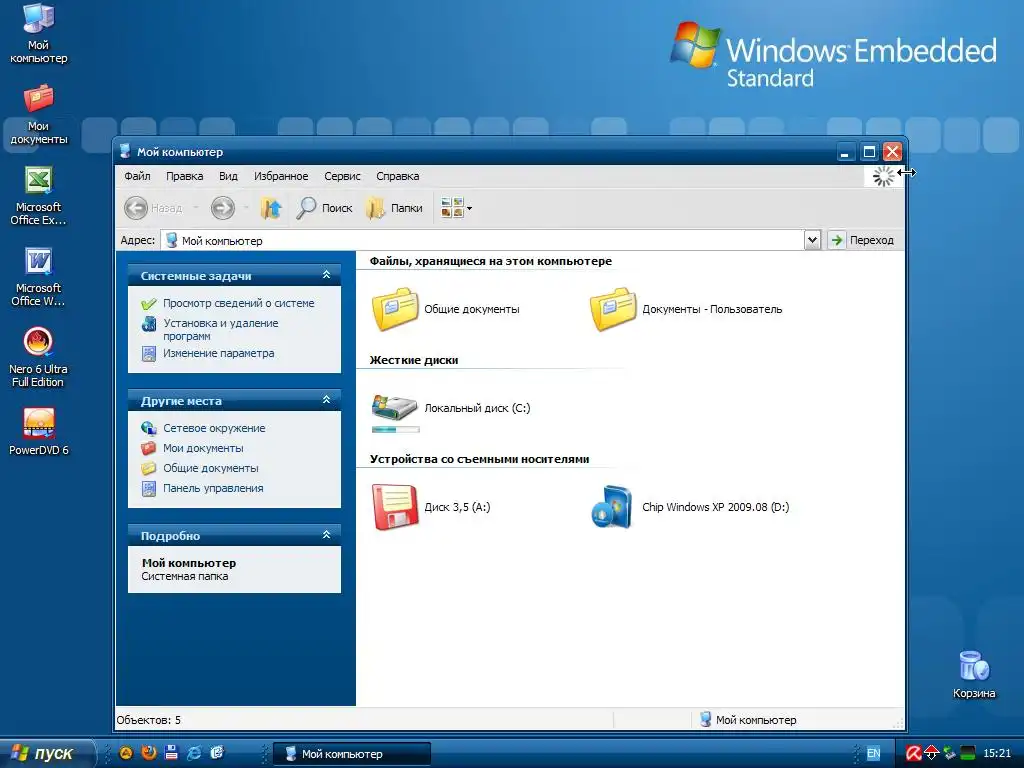Expand the address bar dropdown
The width and height of the screenshot is (1024, 768).
point(812,240)
